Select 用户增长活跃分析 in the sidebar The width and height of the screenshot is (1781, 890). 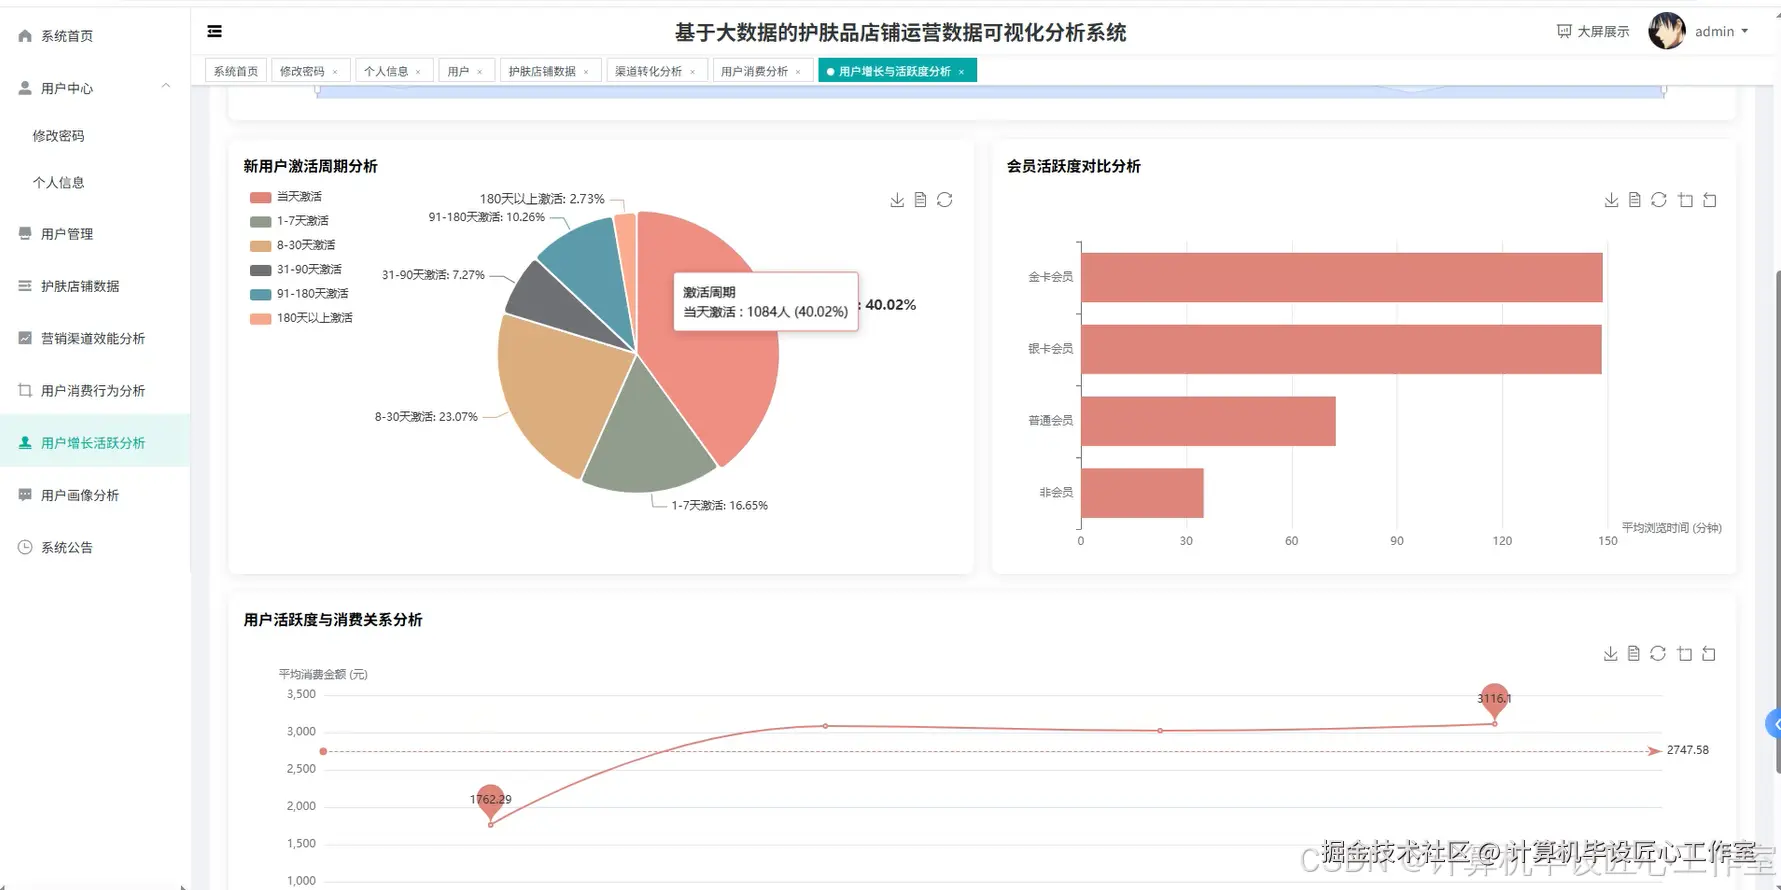[x=95, y=443]
